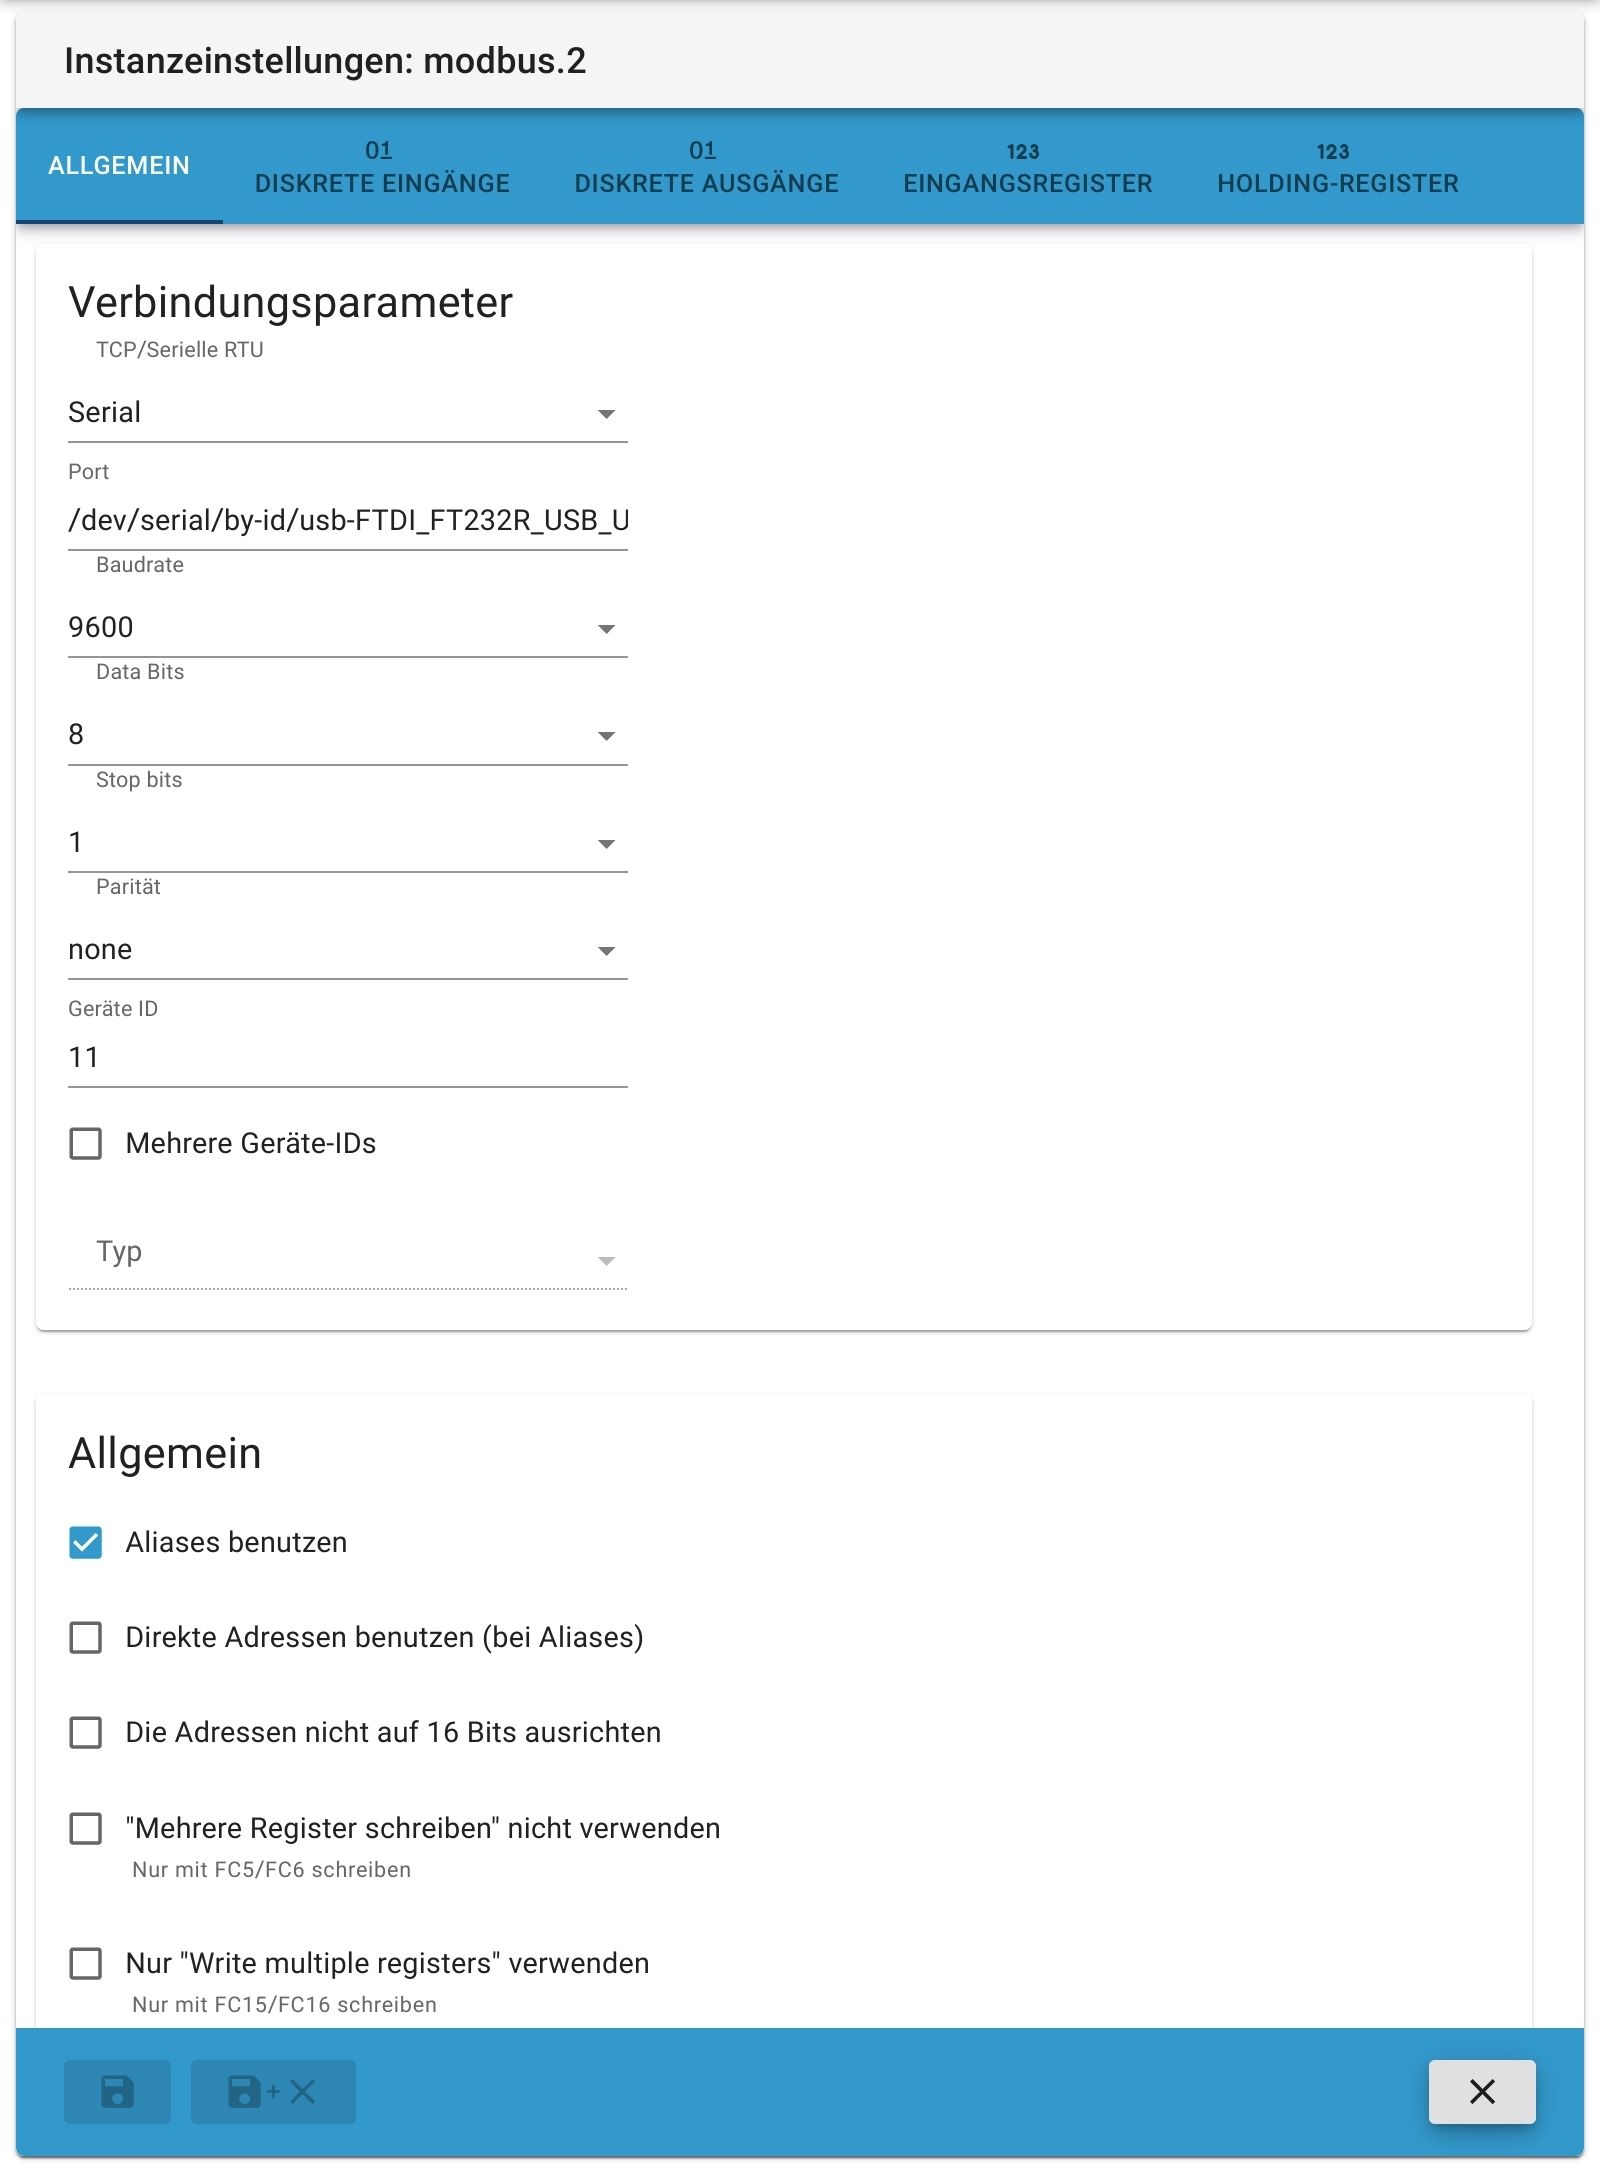The width and height of the screenshot is (1600, 2172).
Task: Open the TCP/Serielle RTU dropdown
Action: (x=347, y=413)
